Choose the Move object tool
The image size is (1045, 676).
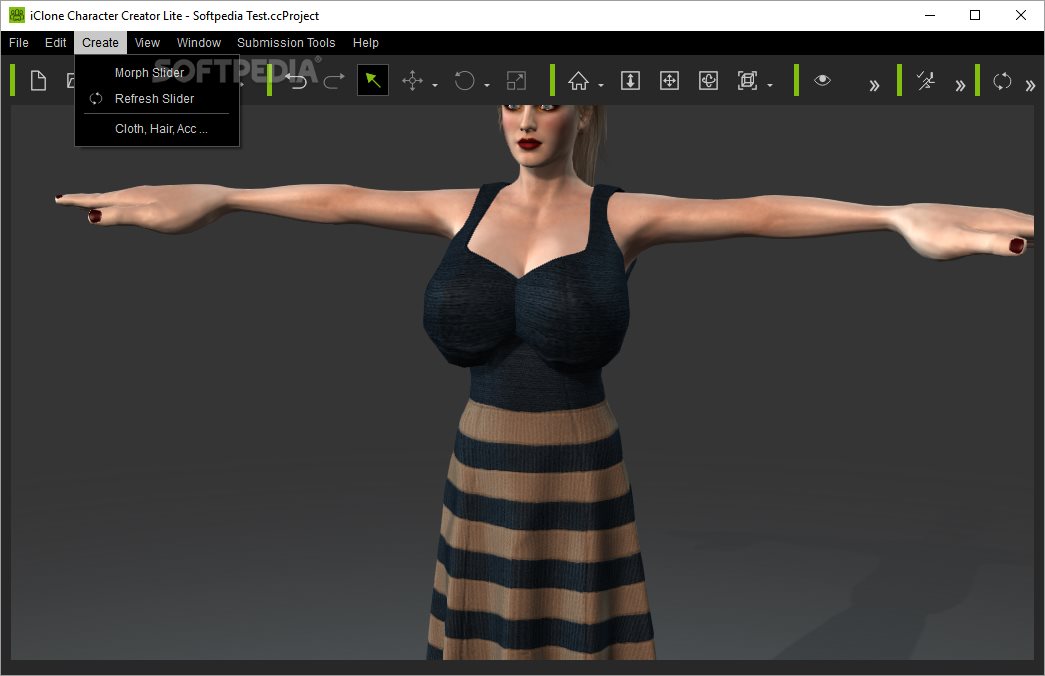click(413, 81)
